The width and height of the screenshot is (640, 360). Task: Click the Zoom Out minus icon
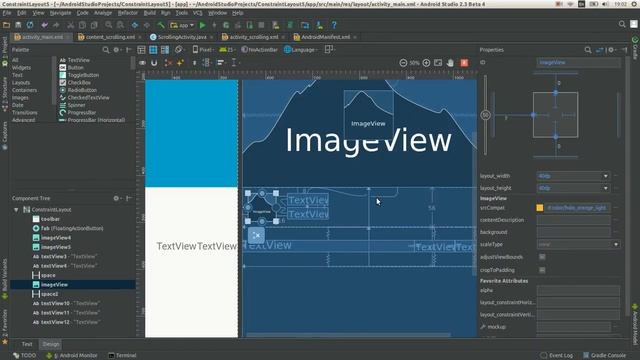pyautogui.click(x=403, y=63)
